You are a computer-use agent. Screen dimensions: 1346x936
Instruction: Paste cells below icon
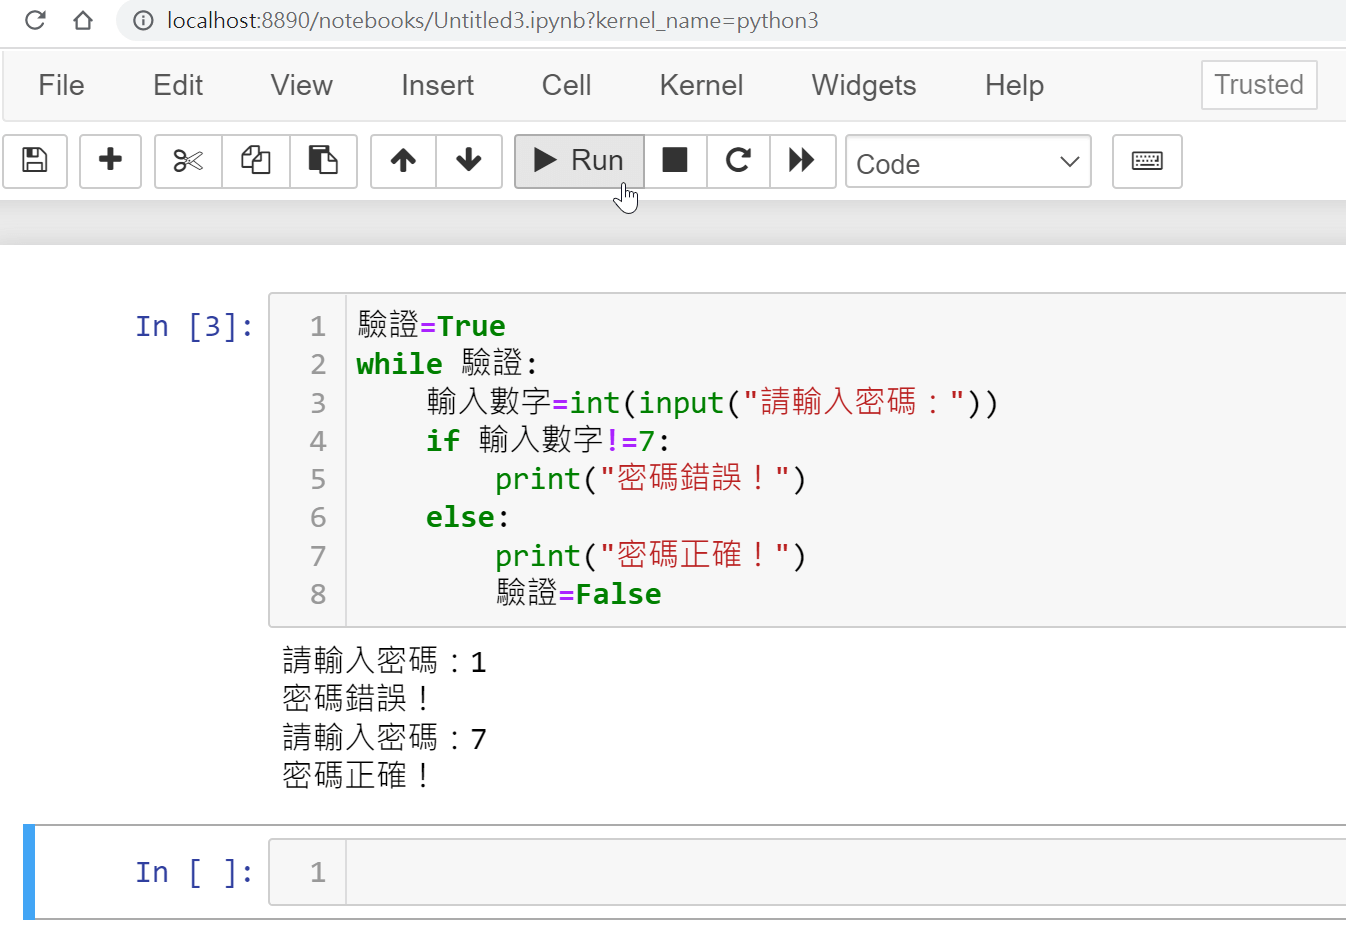click(x=323, y=161)
